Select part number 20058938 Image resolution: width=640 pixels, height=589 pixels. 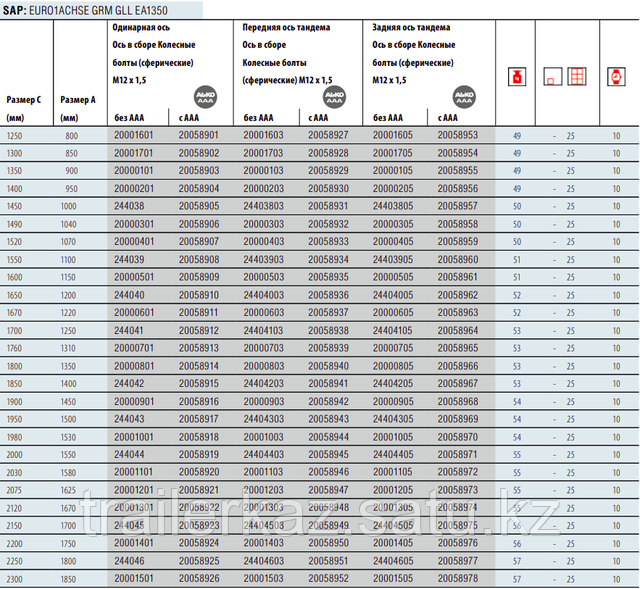coord(328,331)
